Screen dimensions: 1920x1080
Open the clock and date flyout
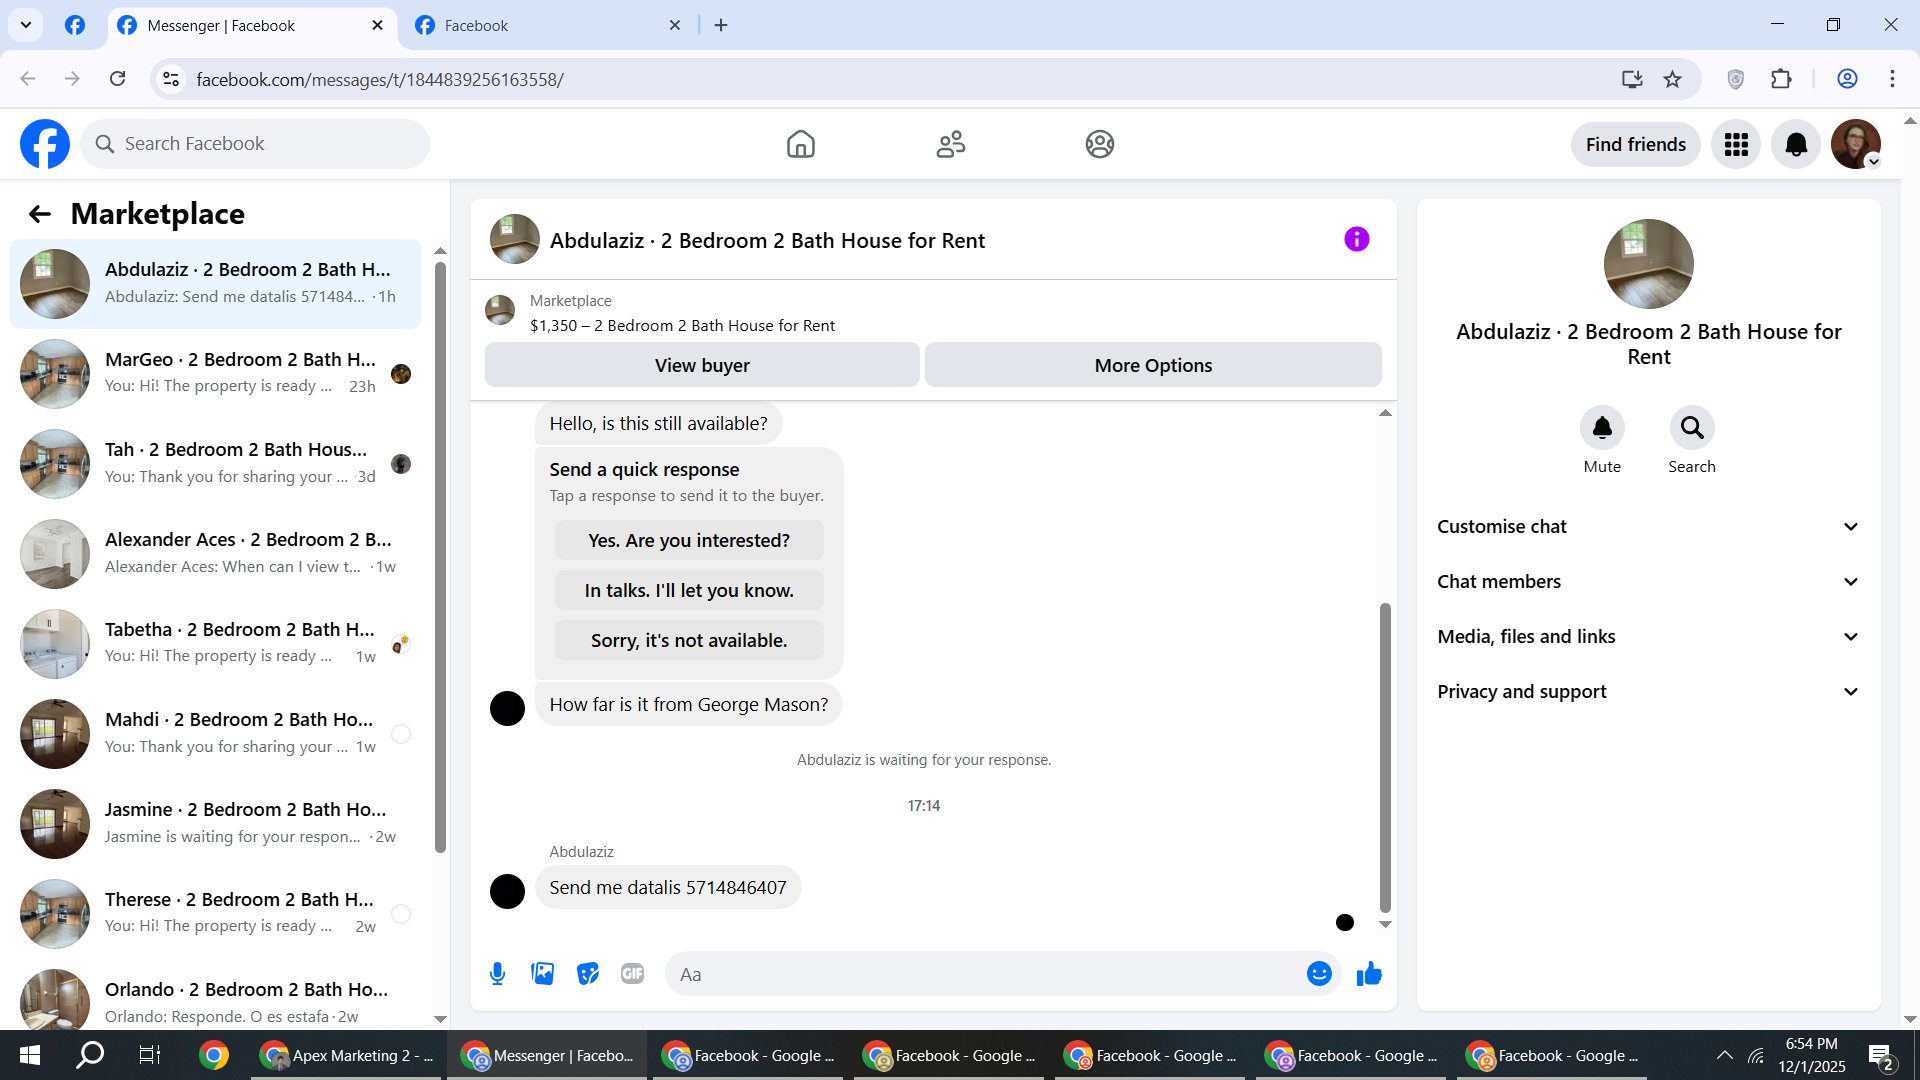(1811, 1055)
